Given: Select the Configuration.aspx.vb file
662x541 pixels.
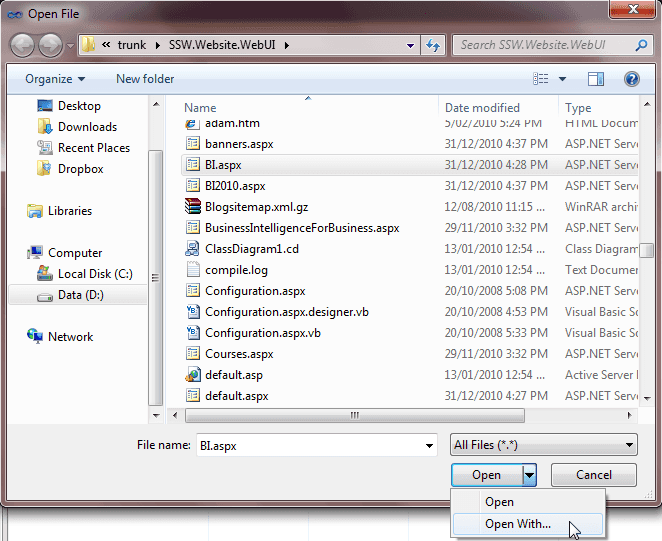Looking at the screenshot, I should click(262, 333).
